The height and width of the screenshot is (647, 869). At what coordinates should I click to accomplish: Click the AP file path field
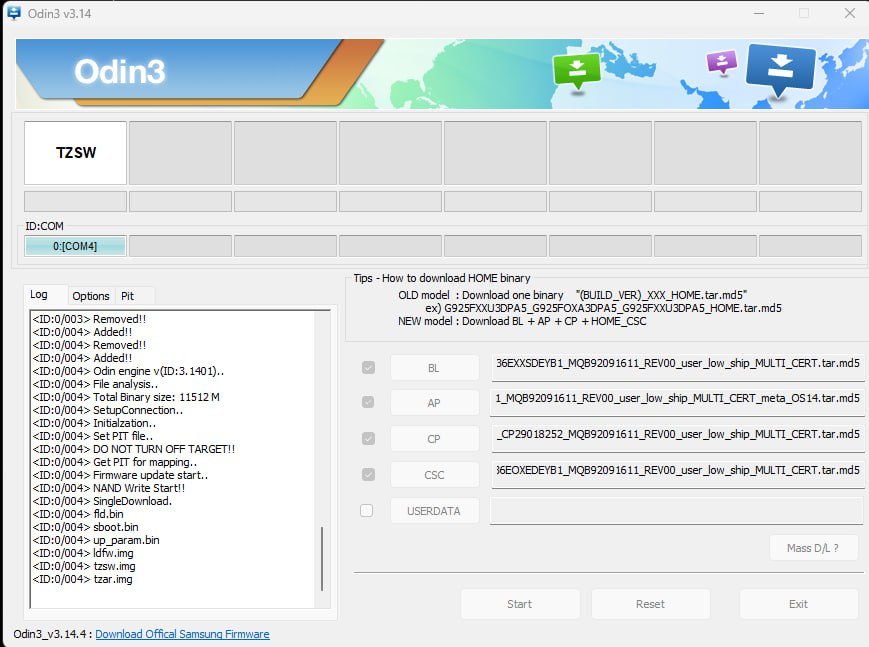pyautogui.click(x=677, y=402)
